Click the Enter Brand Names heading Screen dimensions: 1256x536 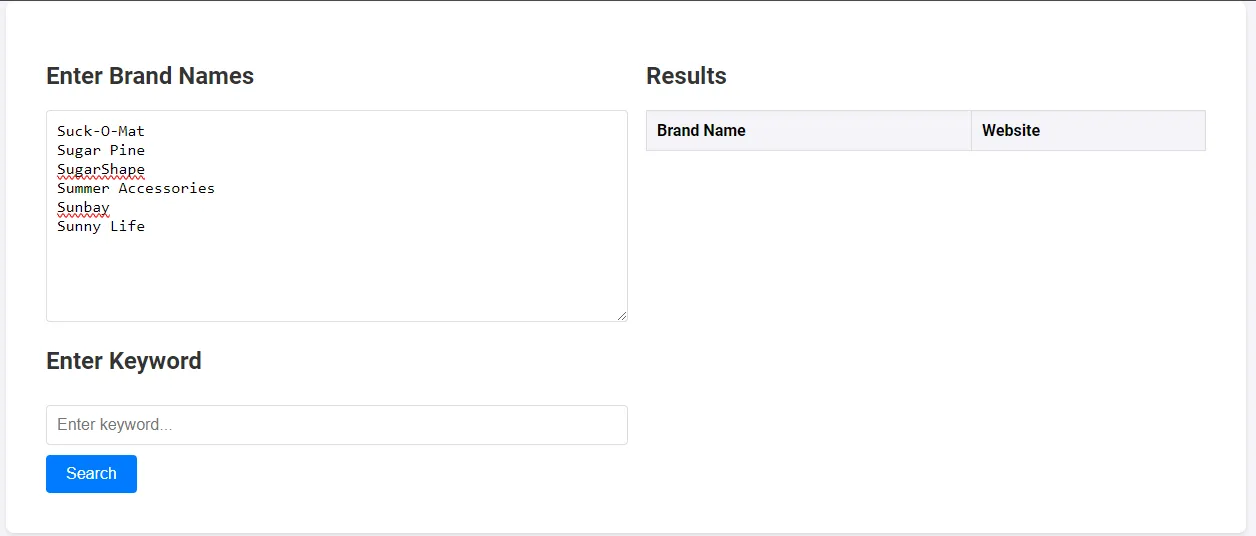pyautogui.click(x=150, y=76)
